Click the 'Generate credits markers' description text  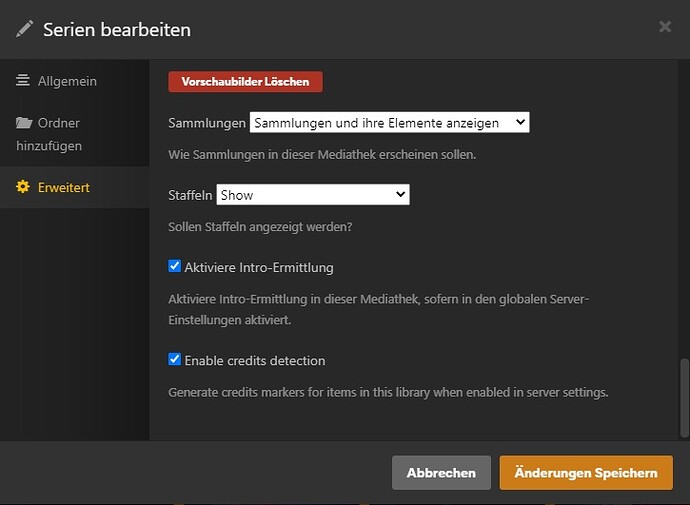[388, 392]
